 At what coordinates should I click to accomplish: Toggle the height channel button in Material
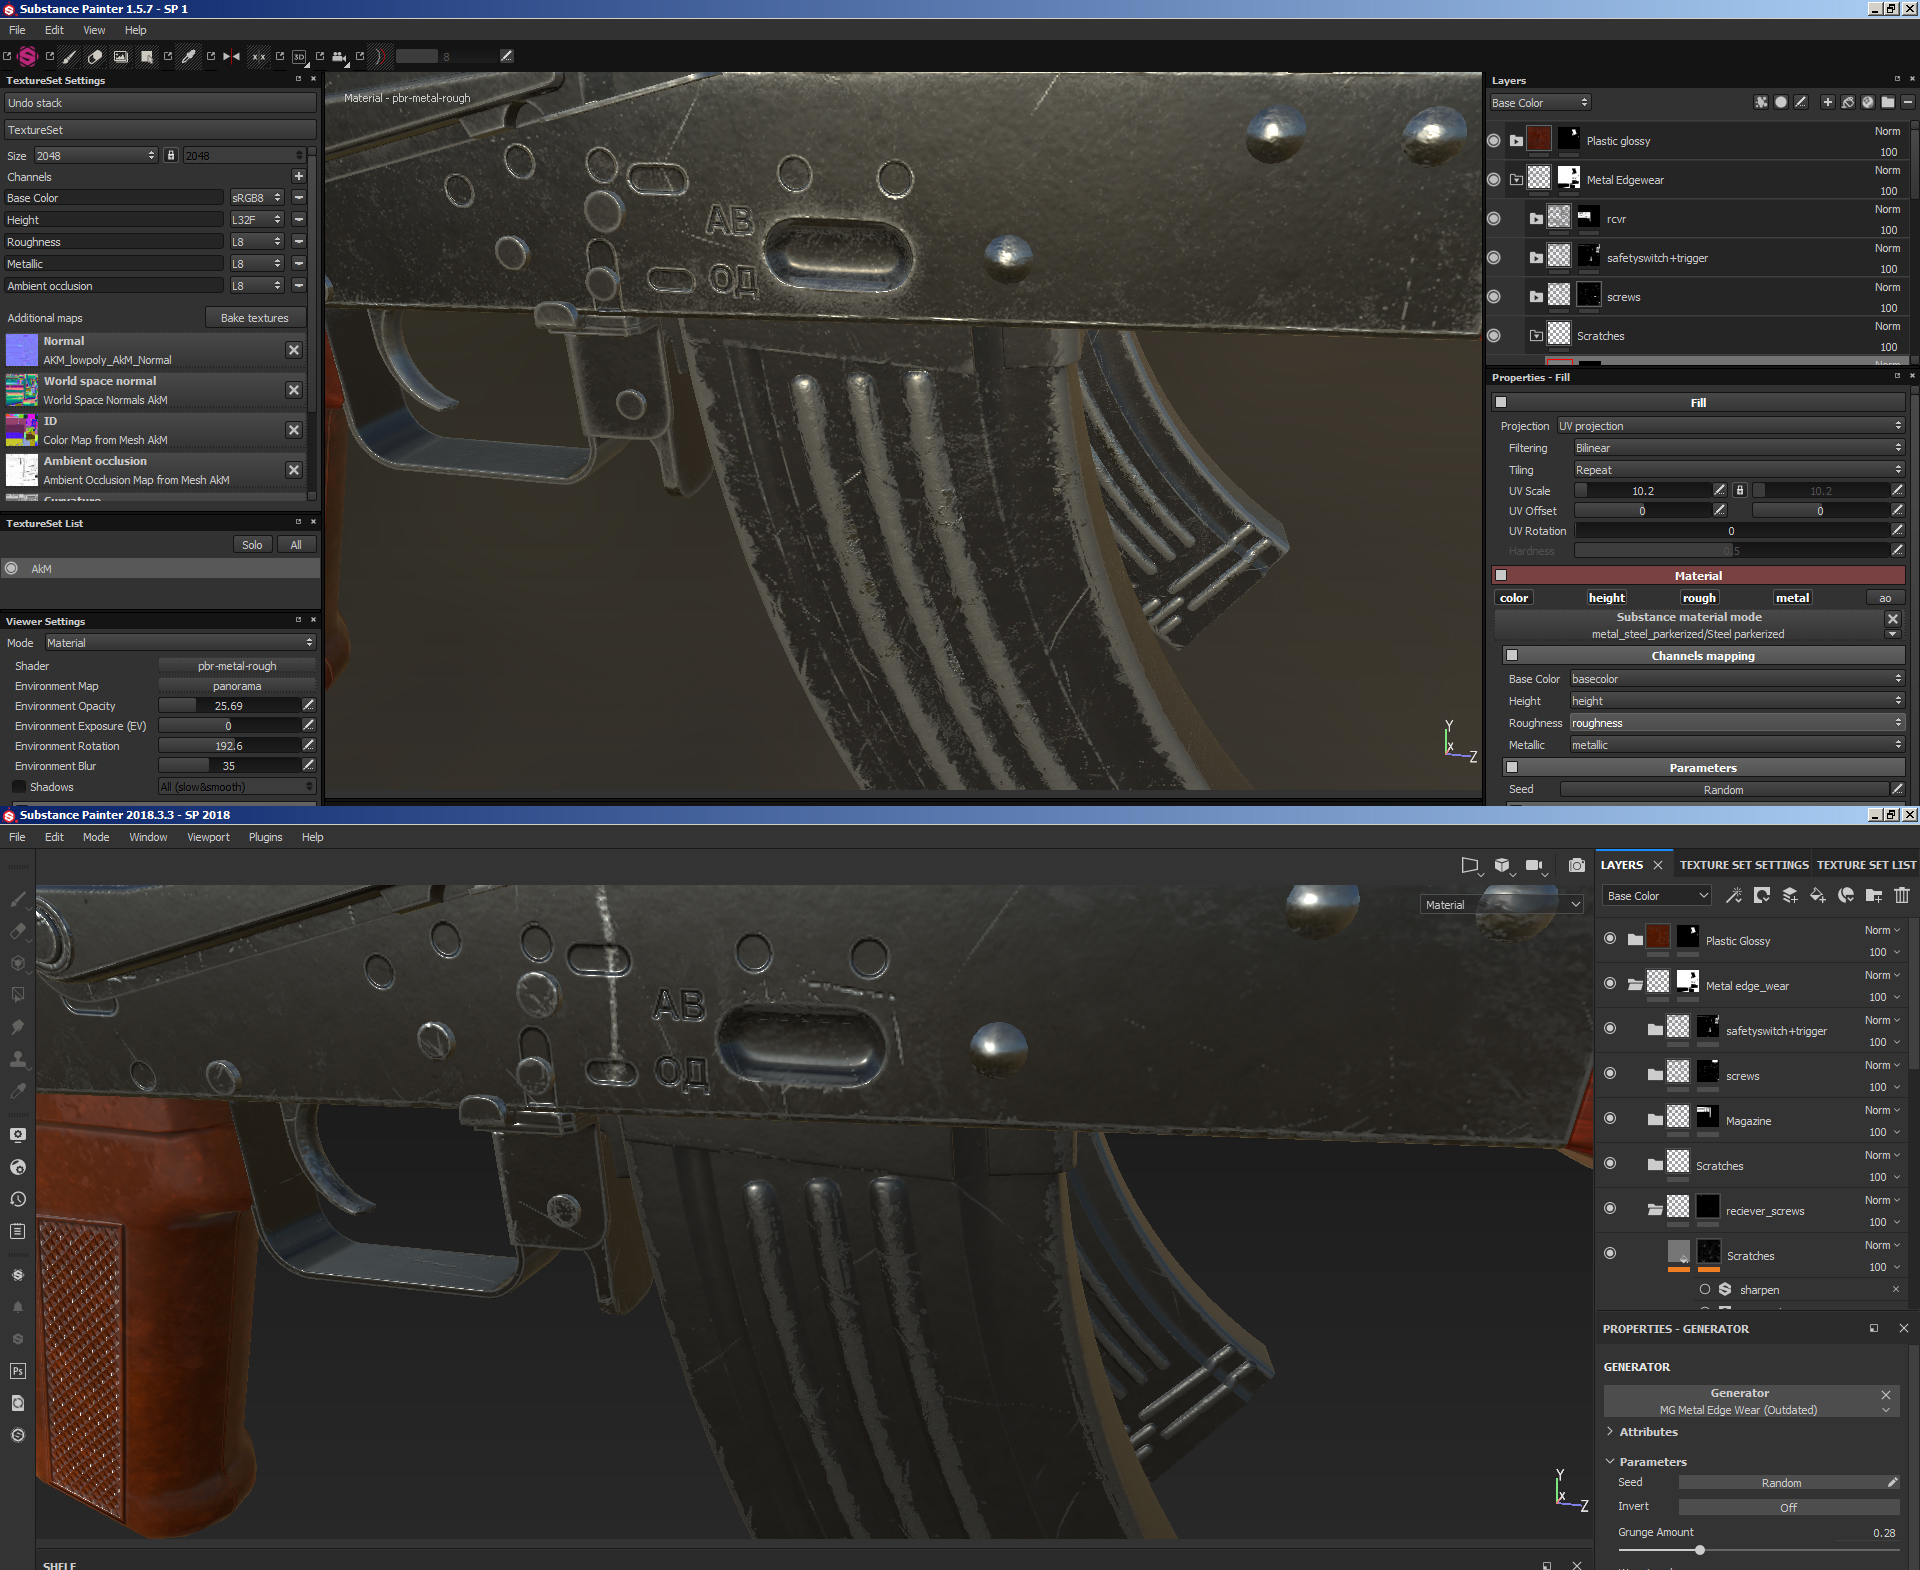click(1606, 598)
